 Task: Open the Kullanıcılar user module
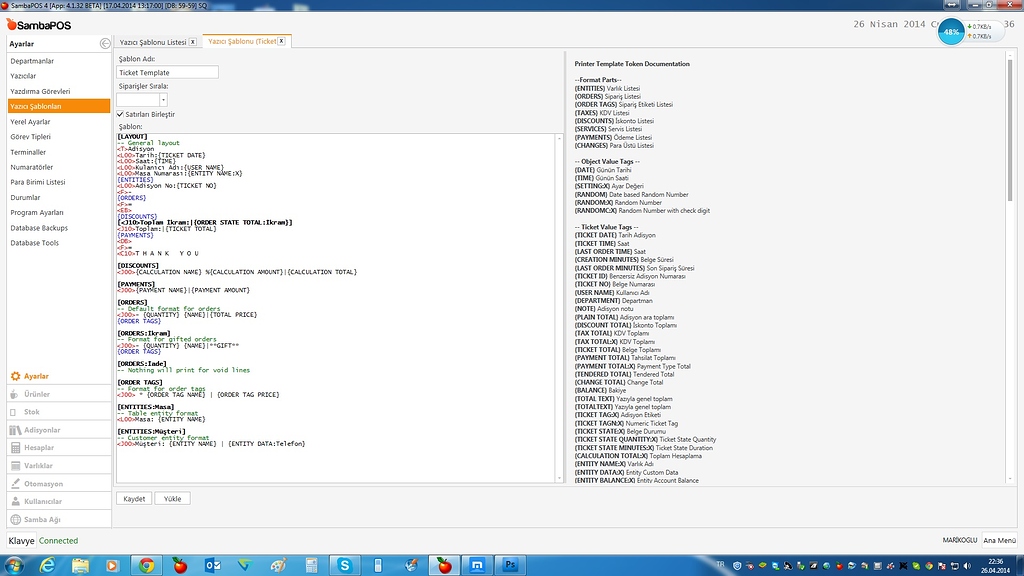click(x=43, y=502)
